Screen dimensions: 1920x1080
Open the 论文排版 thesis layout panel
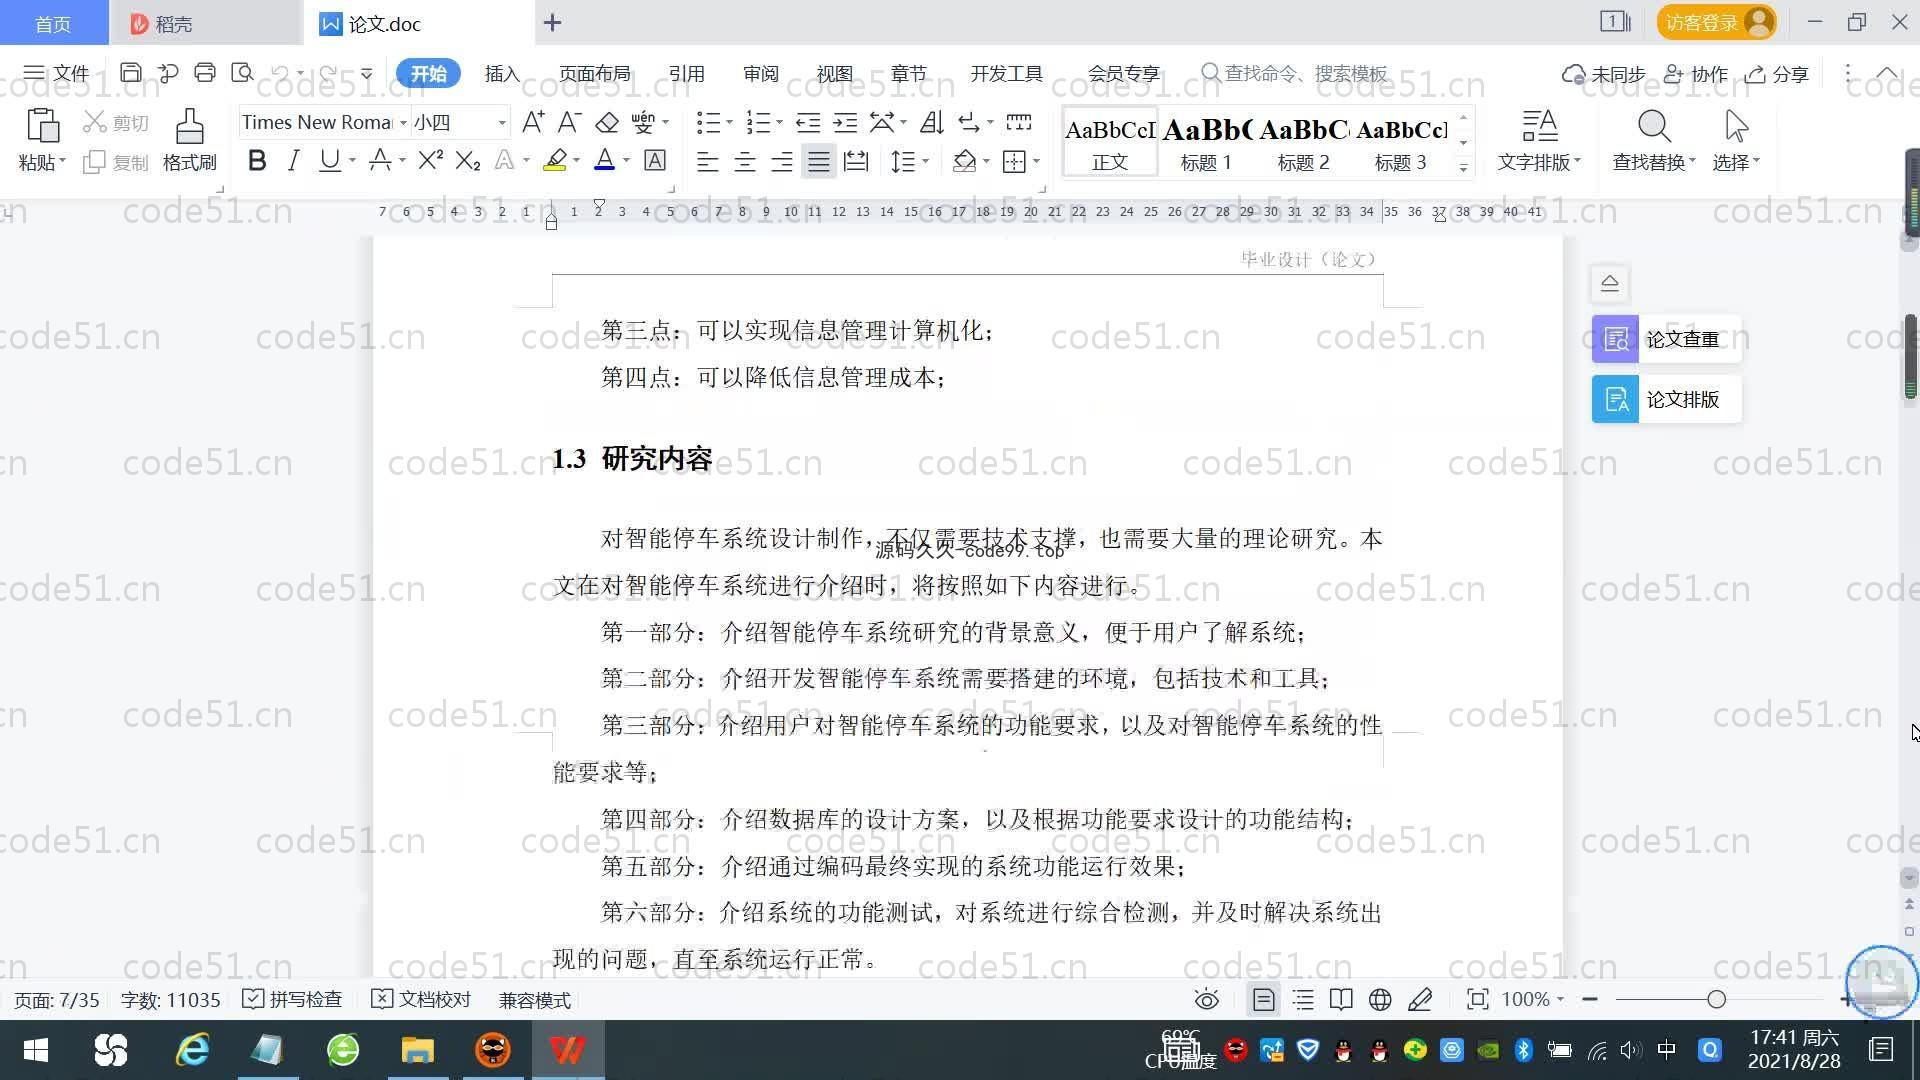[1667, 399]
